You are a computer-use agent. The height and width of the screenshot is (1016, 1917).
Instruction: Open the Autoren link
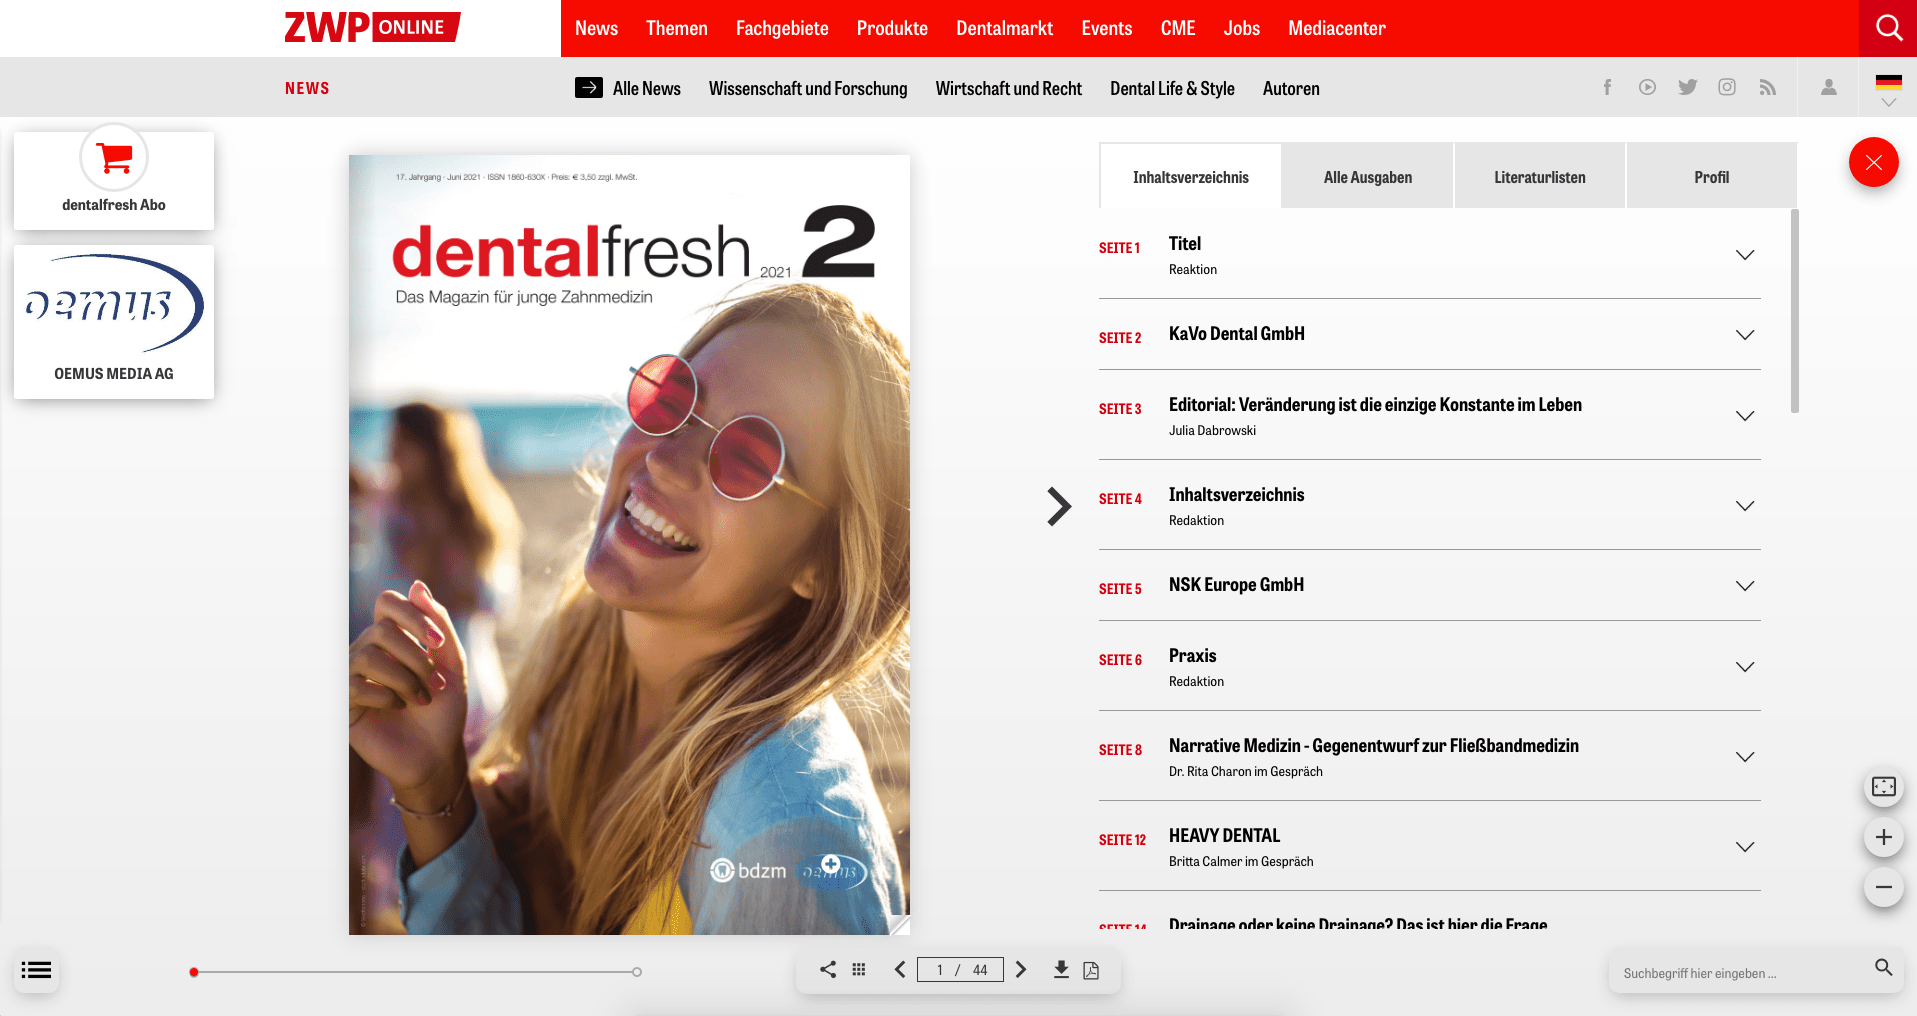click(1291, 88)
